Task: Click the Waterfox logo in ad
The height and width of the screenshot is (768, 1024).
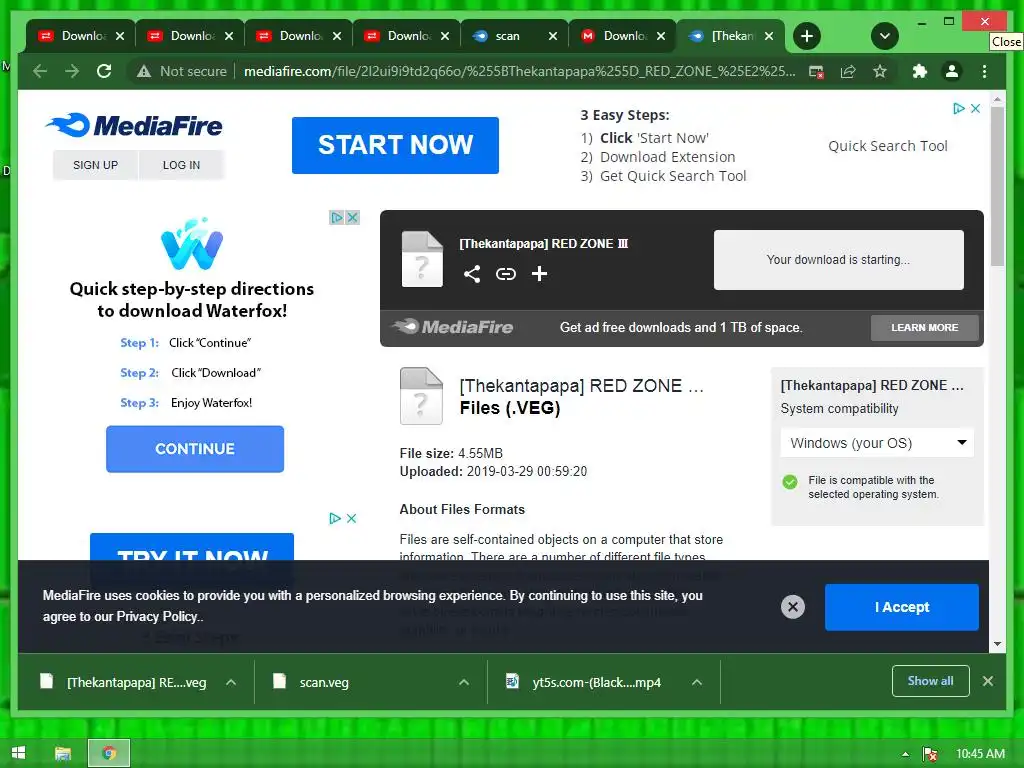Action: [192, 244]
